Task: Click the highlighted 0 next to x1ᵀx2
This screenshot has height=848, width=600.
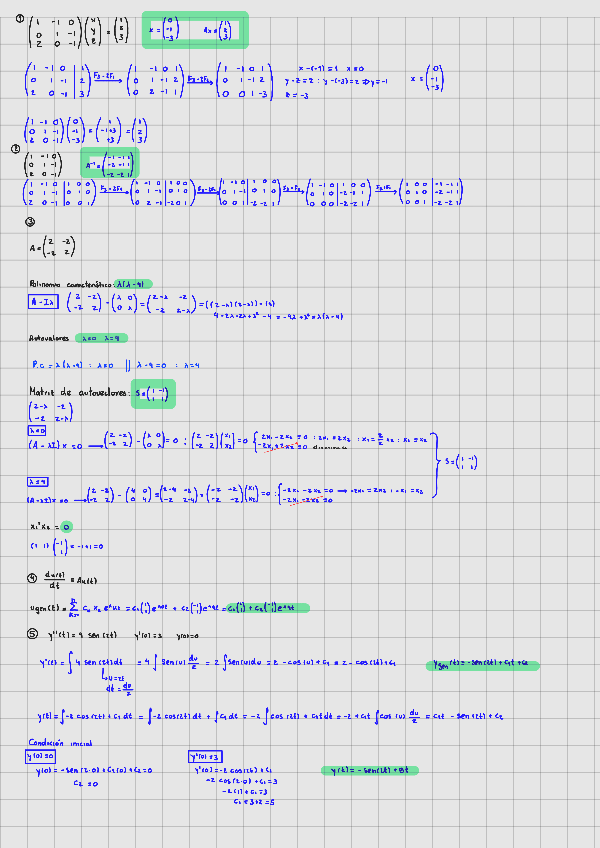Action: coord(66,527)
